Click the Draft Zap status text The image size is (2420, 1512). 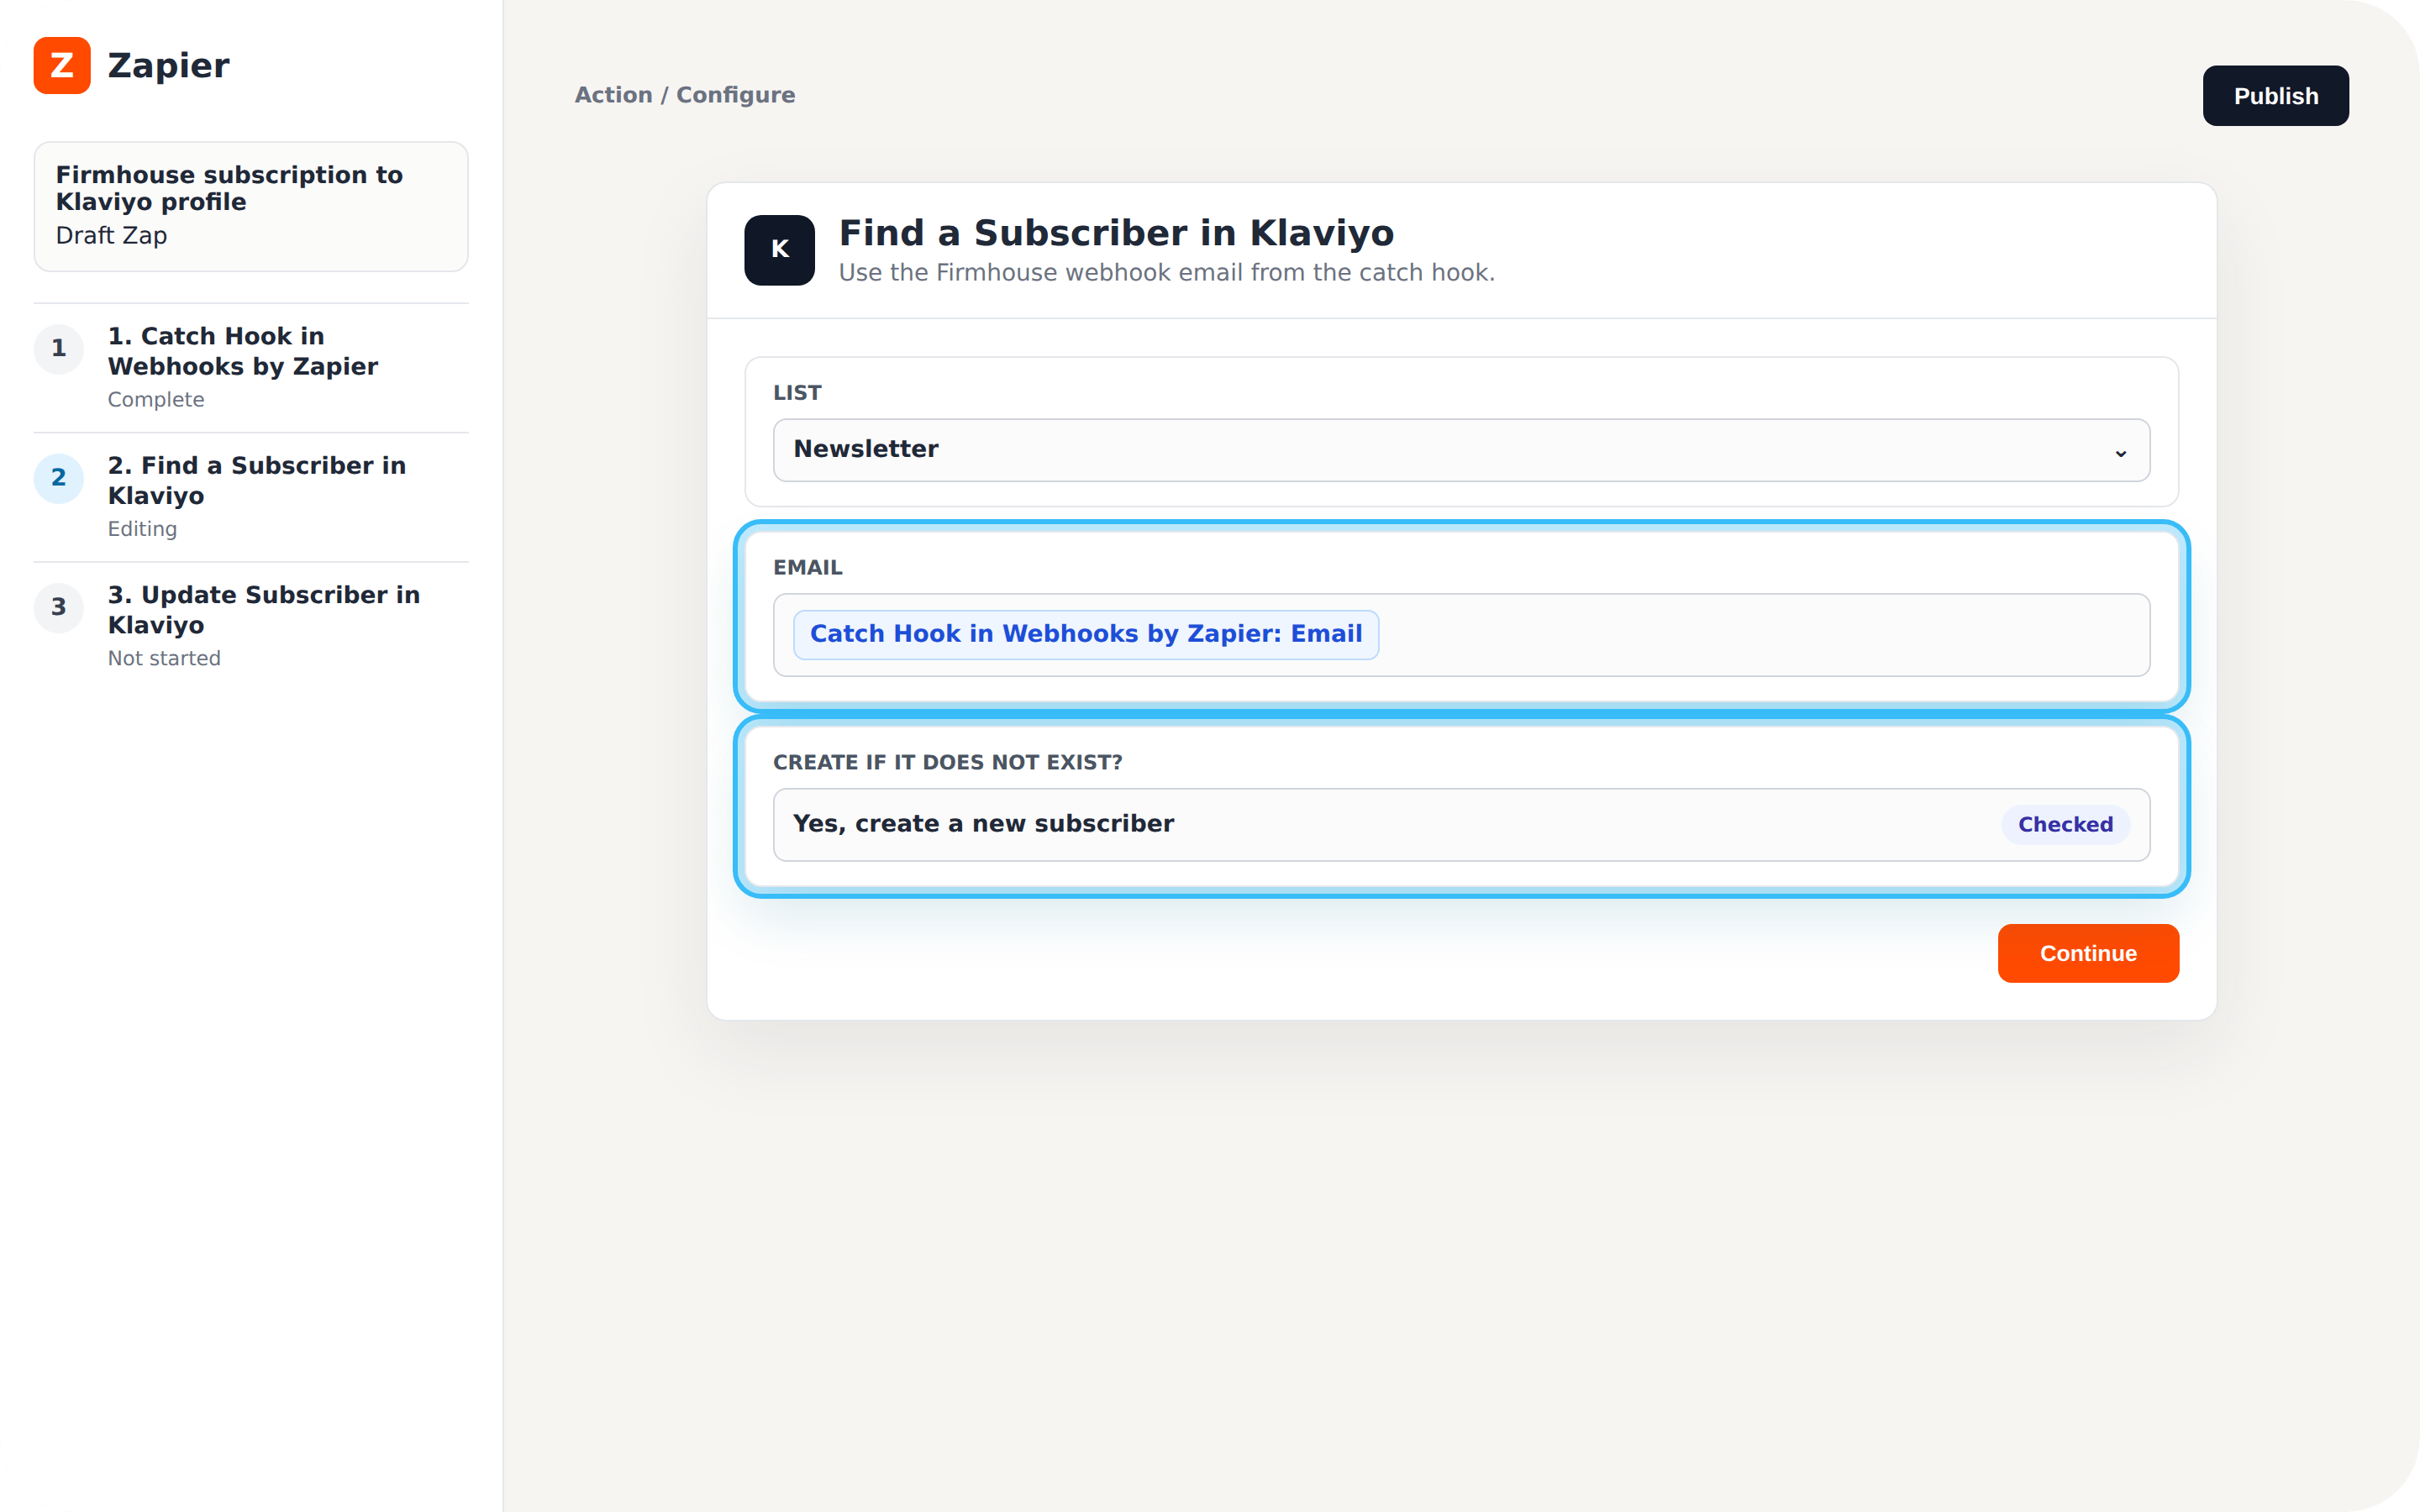pos(111,236)
